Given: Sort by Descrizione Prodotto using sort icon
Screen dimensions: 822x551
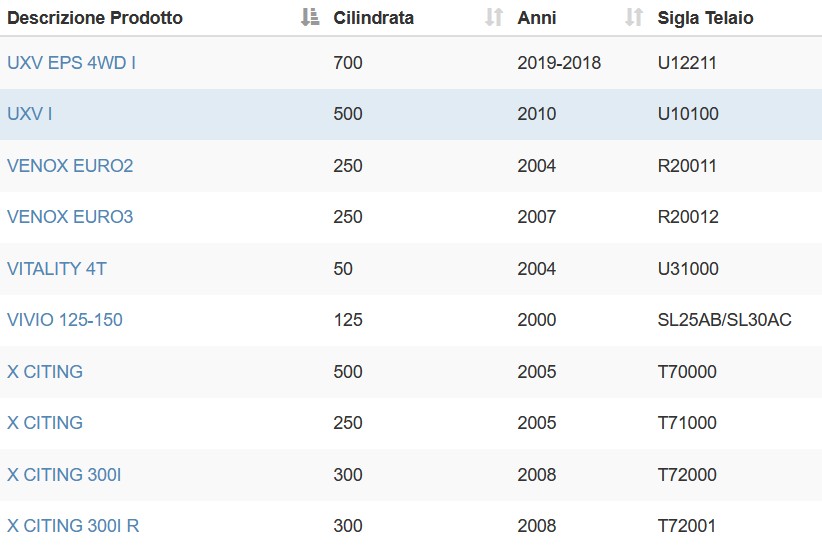Looking at the screenshot, I should (310, 17).
